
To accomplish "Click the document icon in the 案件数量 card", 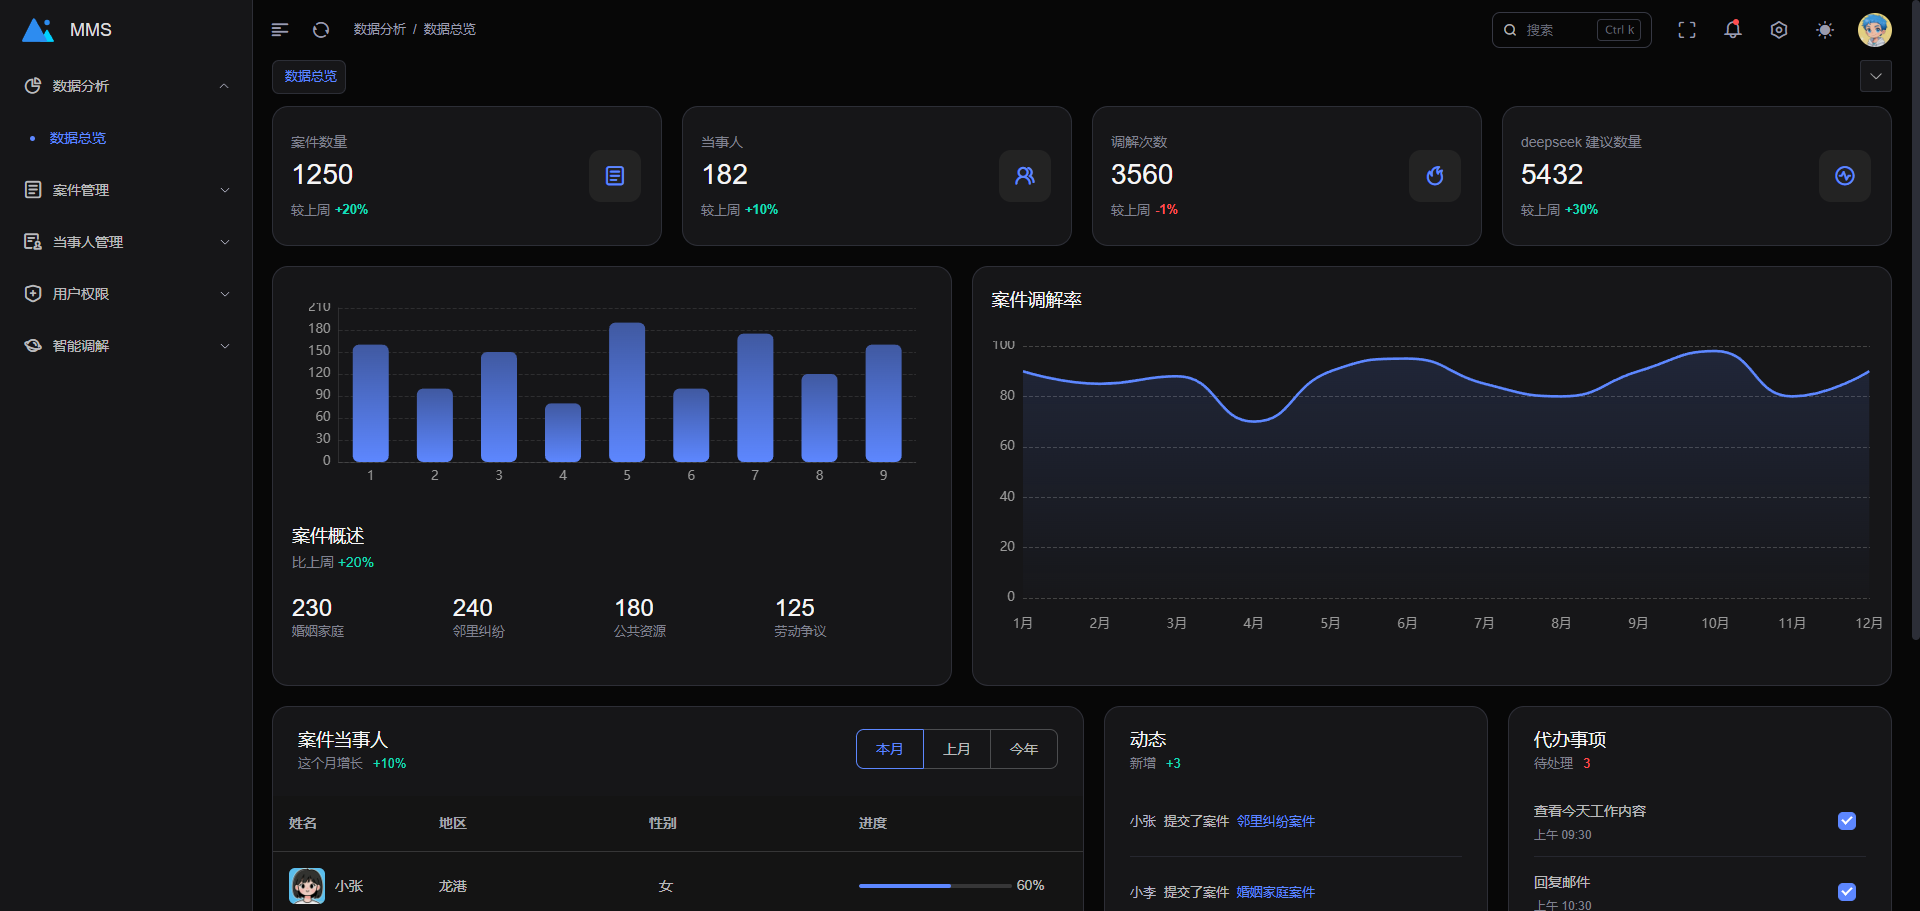I will click(x=615, y=176).
